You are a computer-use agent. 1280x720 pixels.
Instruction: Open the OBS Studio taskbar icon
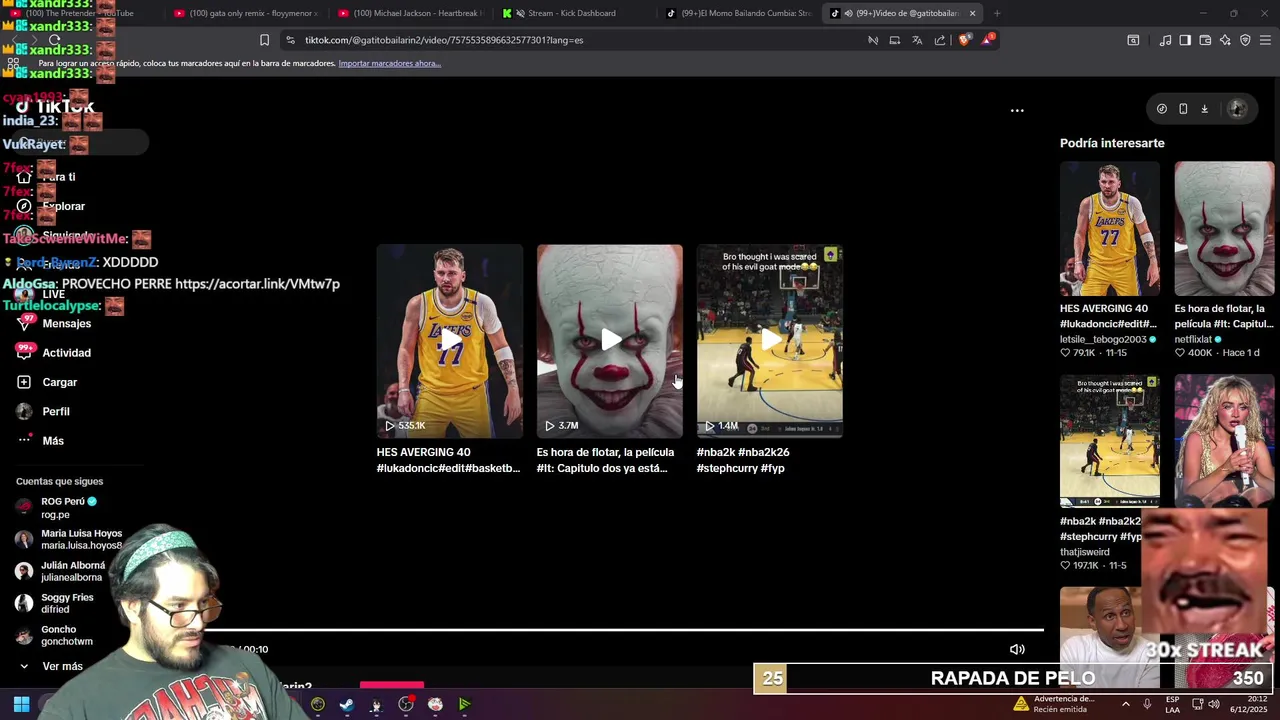tap(406, 704)
